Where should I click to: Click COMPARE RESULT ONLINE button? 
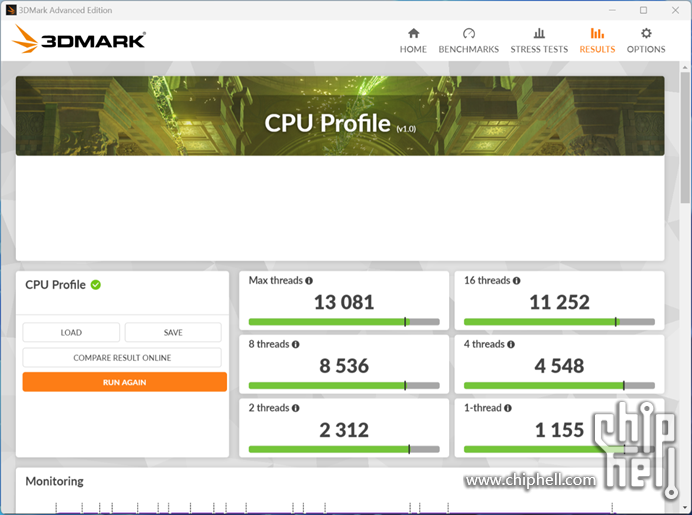coord(122,357)
